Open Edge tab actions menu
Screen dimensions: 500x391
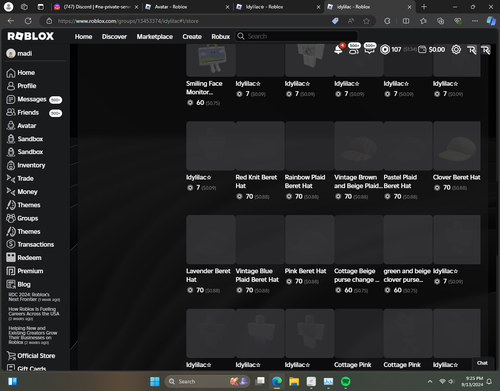click(41, 7)
